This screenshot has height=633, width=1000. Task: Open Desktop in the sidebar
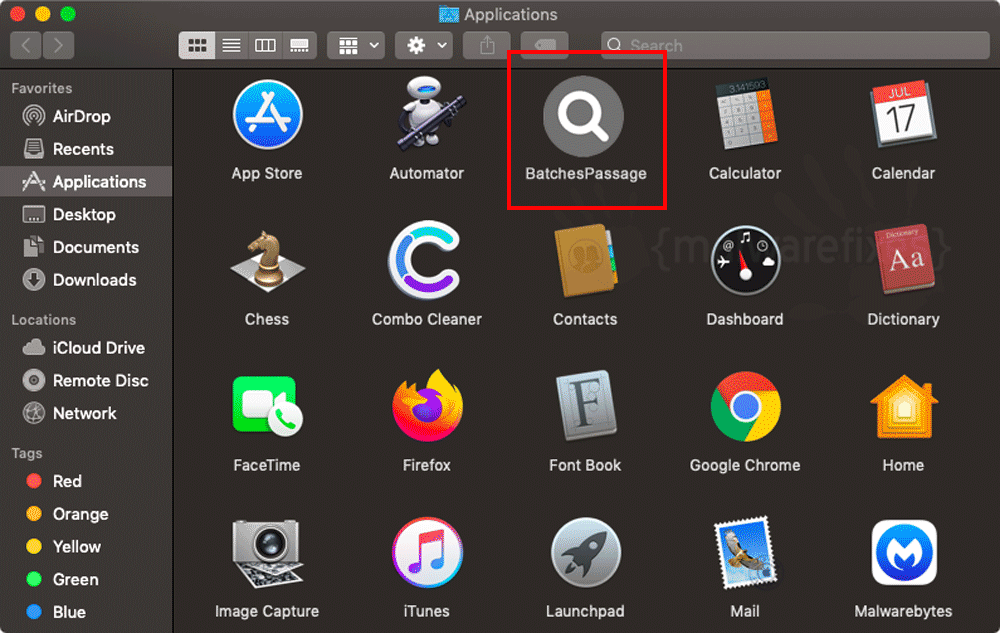(x=86, y=214)
